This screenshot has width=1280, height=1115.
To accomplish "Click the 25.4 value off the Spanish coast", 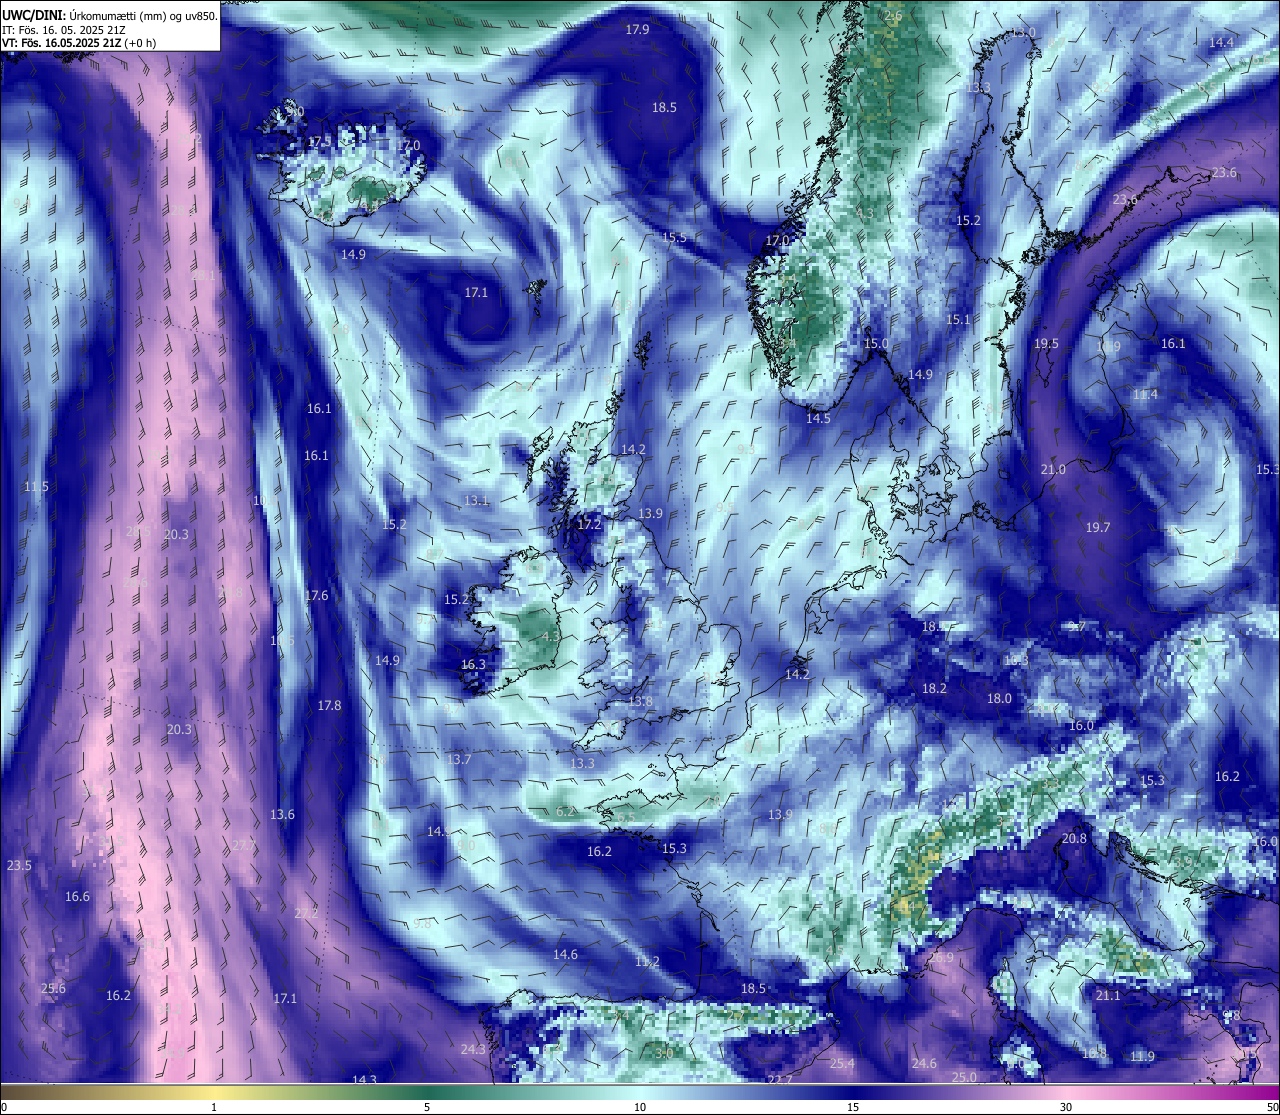I will tap(842, 1064).
